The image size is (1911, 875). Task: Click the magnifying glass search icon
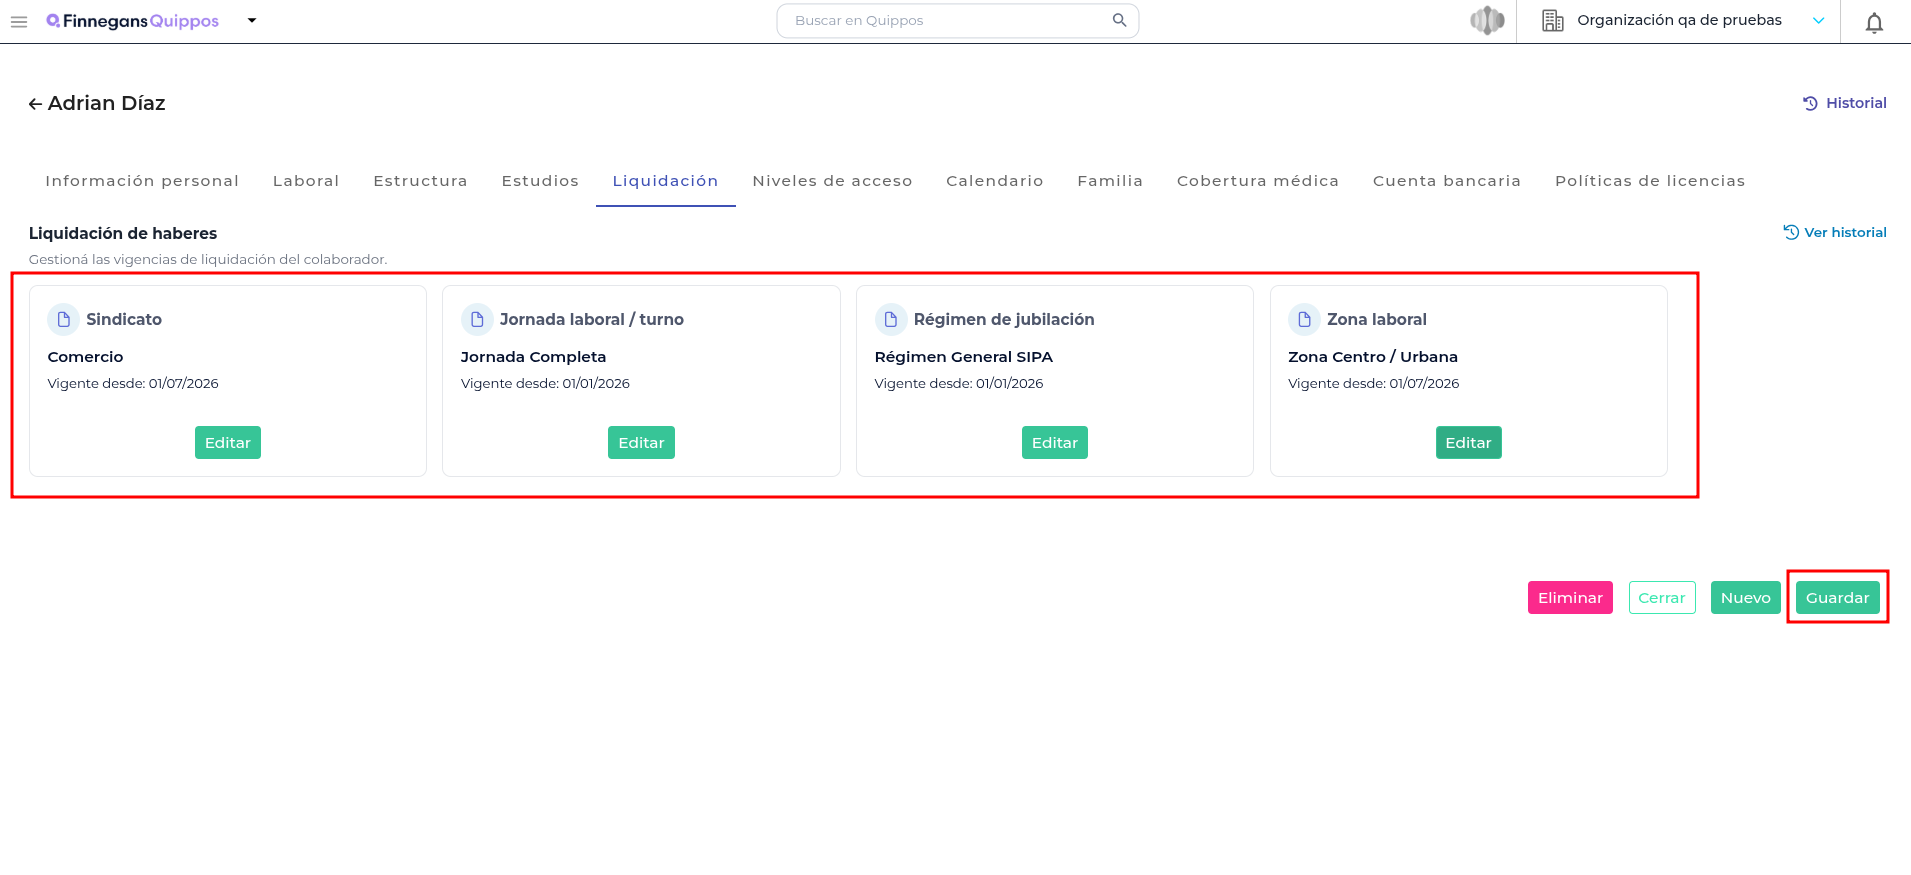coord(1119,20)
